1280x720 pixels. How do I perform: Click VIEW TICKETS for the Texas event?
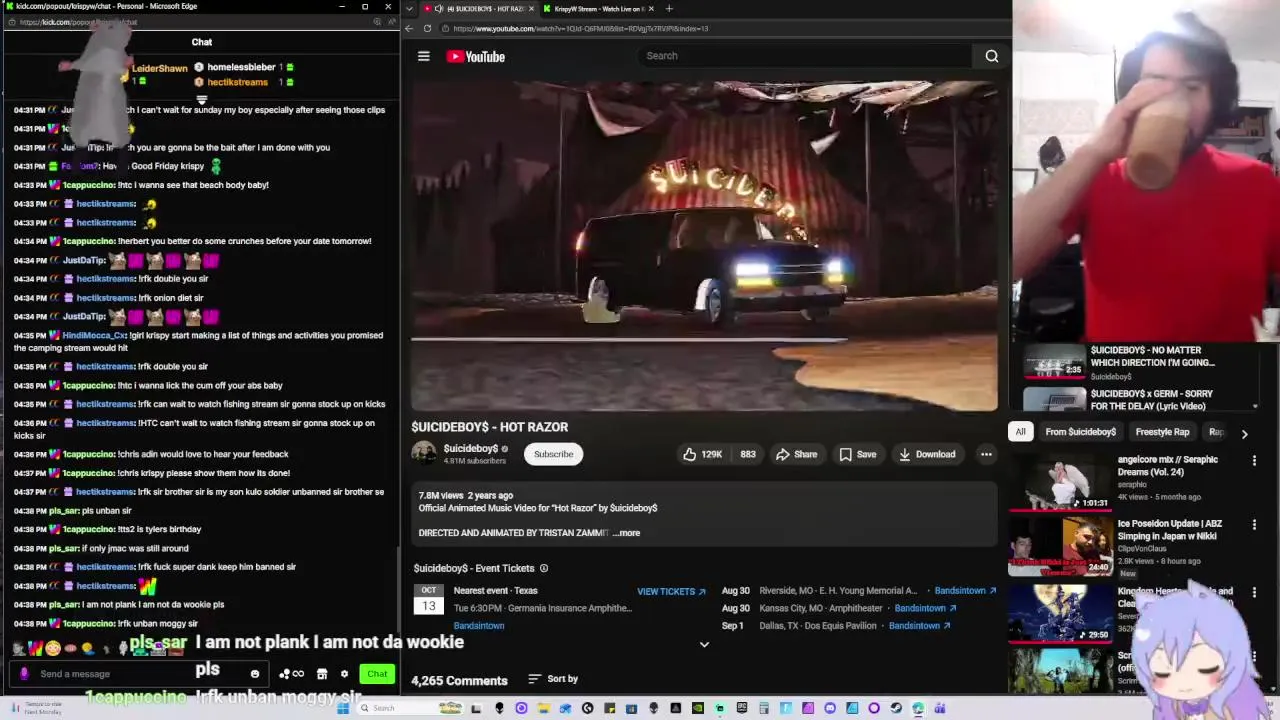671,591
